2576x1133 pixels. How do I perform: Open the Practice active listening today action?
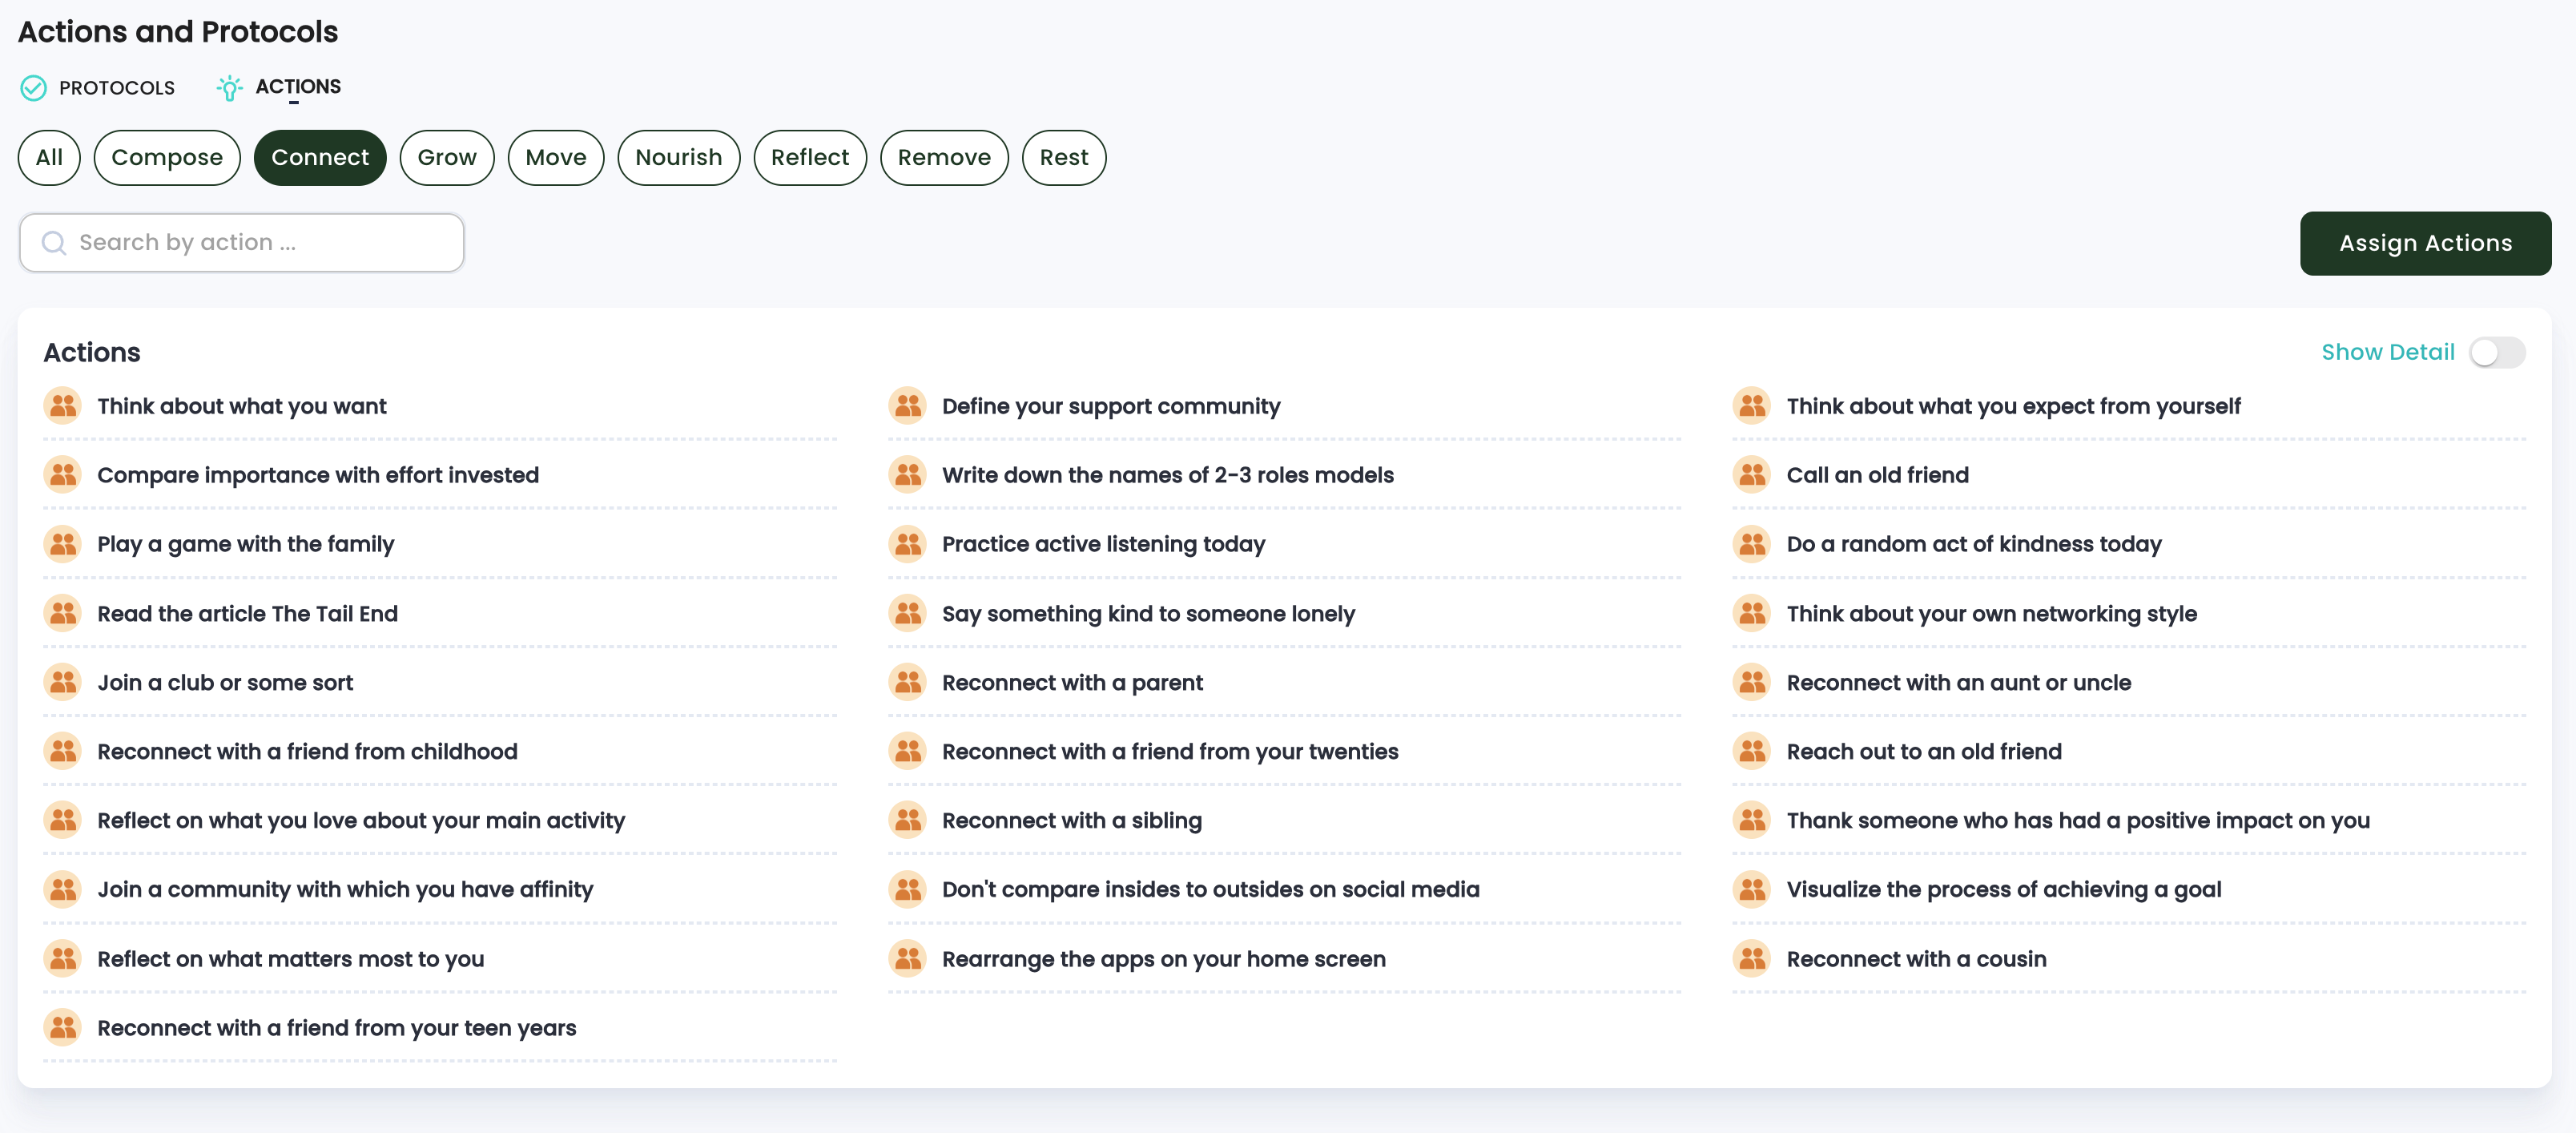pyautogui.click(x=1103, y=544)
